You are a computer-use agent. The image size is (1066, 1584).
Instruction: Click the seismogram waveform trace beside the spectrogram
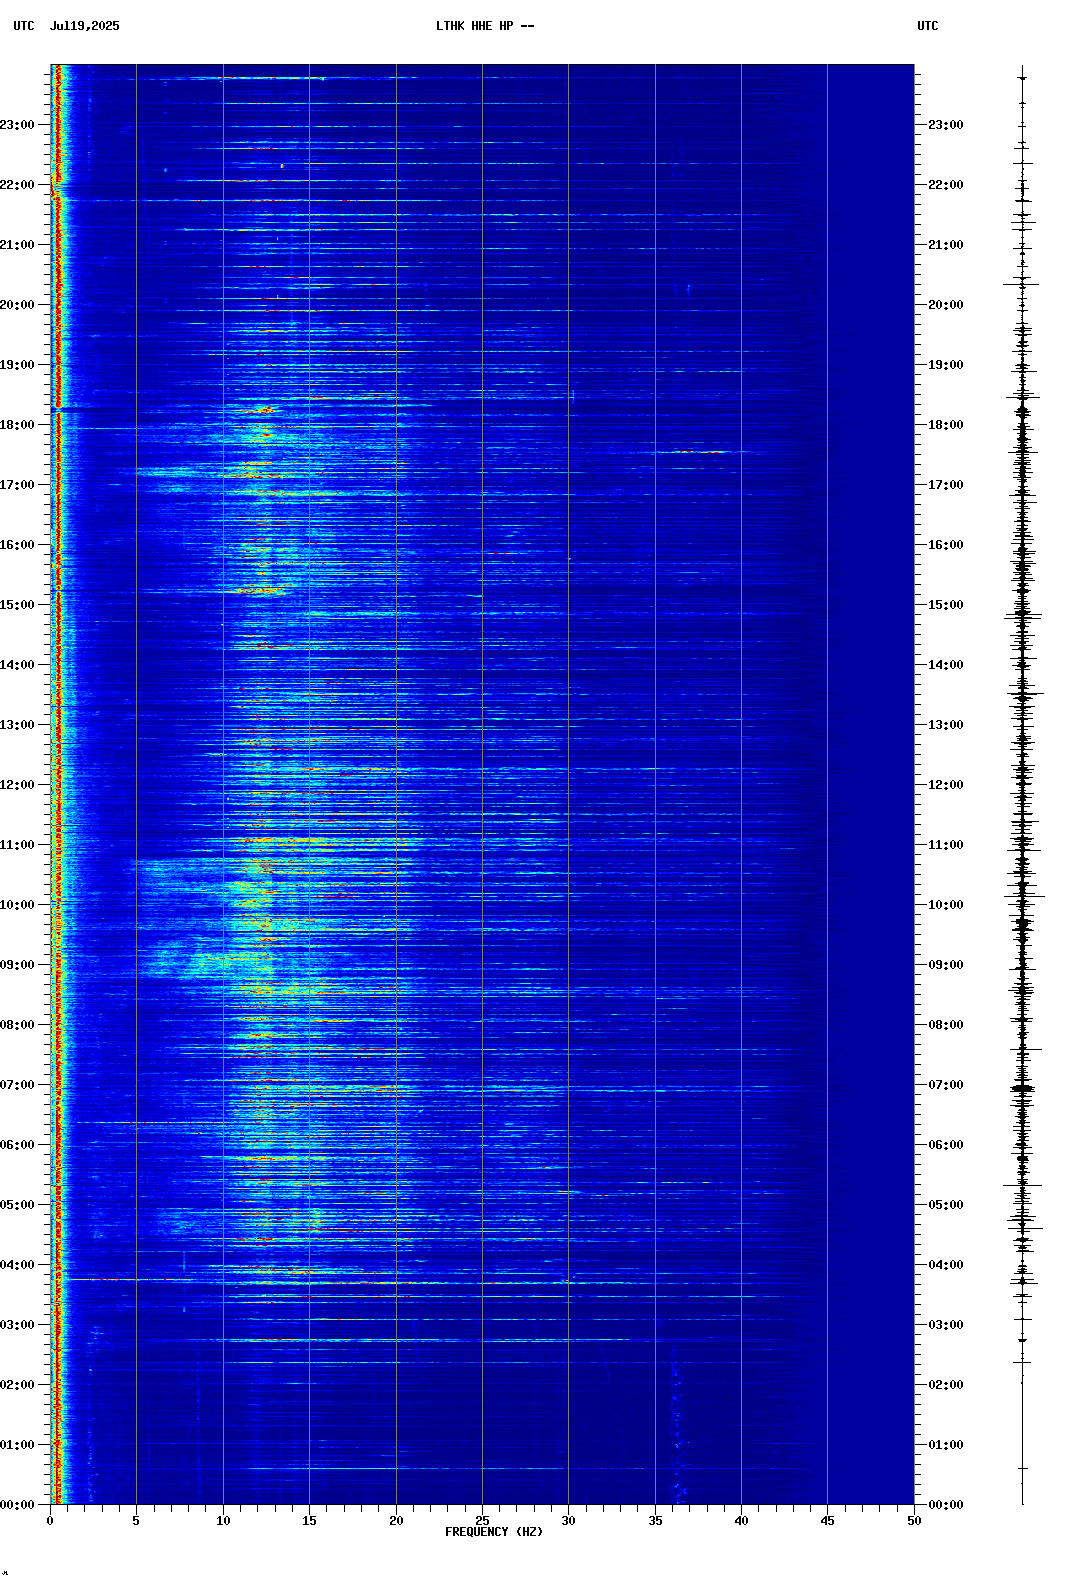pyautogui.click(x=1022, y=785)
